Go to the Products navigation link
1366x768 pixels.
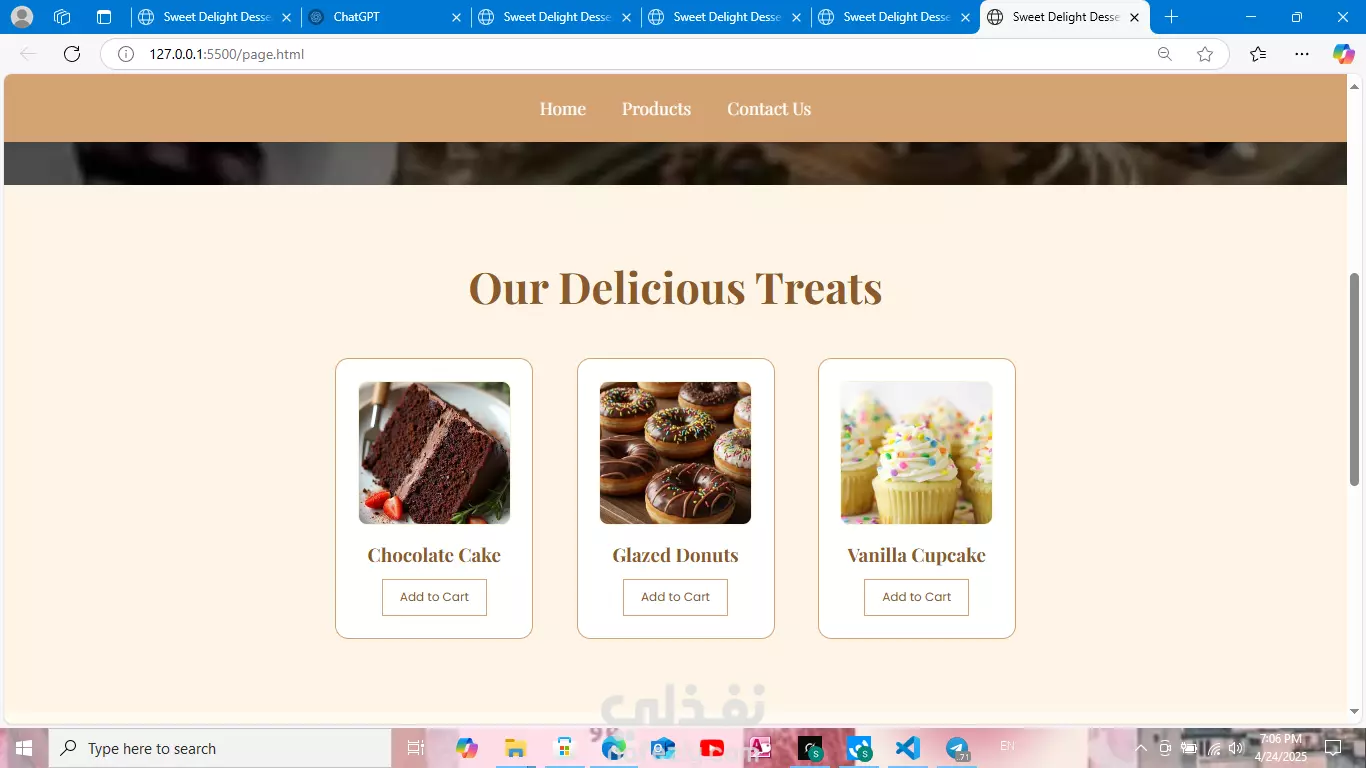point(656,109)
